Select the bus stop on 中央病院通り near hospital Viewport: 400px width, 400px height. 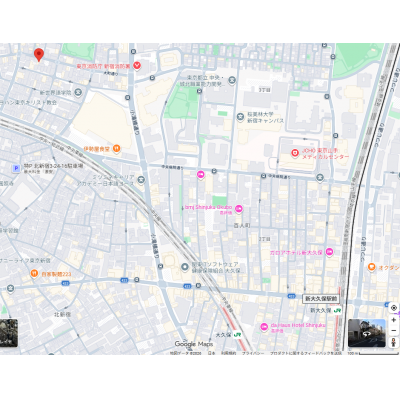click(264, 175)
